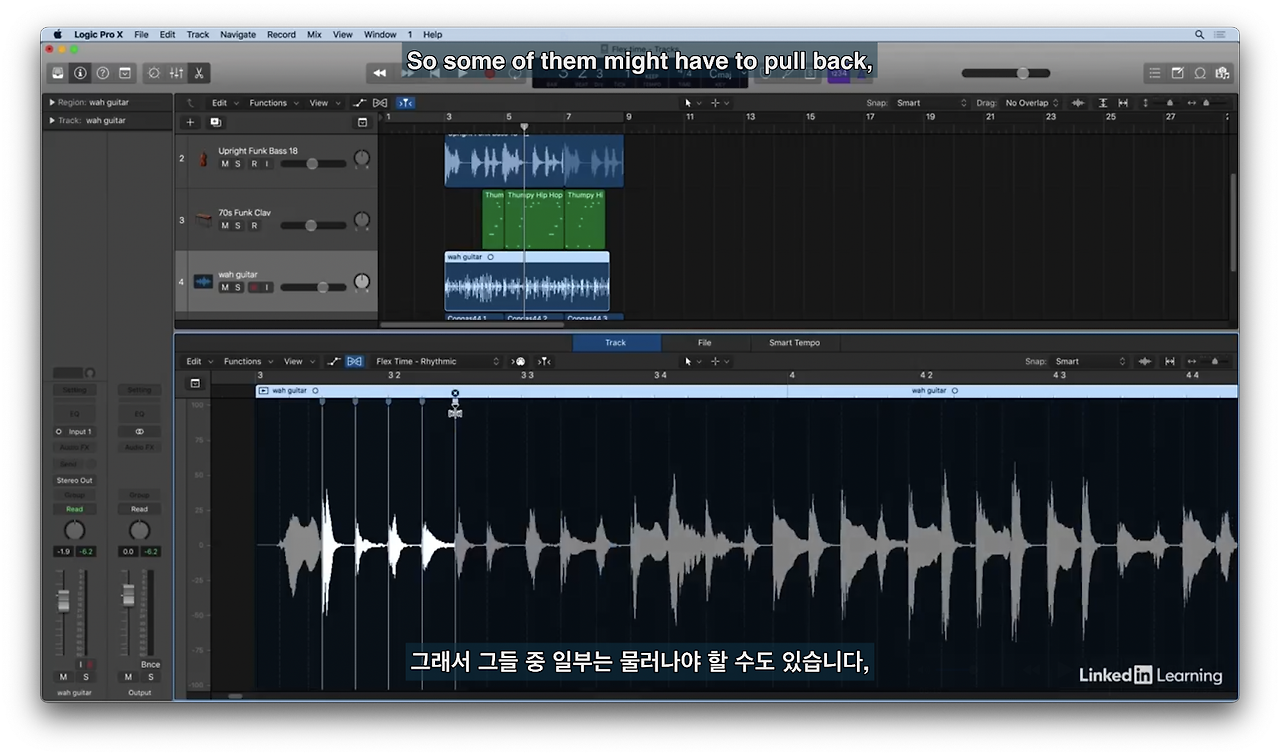Switch to Smart Tempo tab
The height and width of the screenshot is (756, 1280).
[794, 342]
